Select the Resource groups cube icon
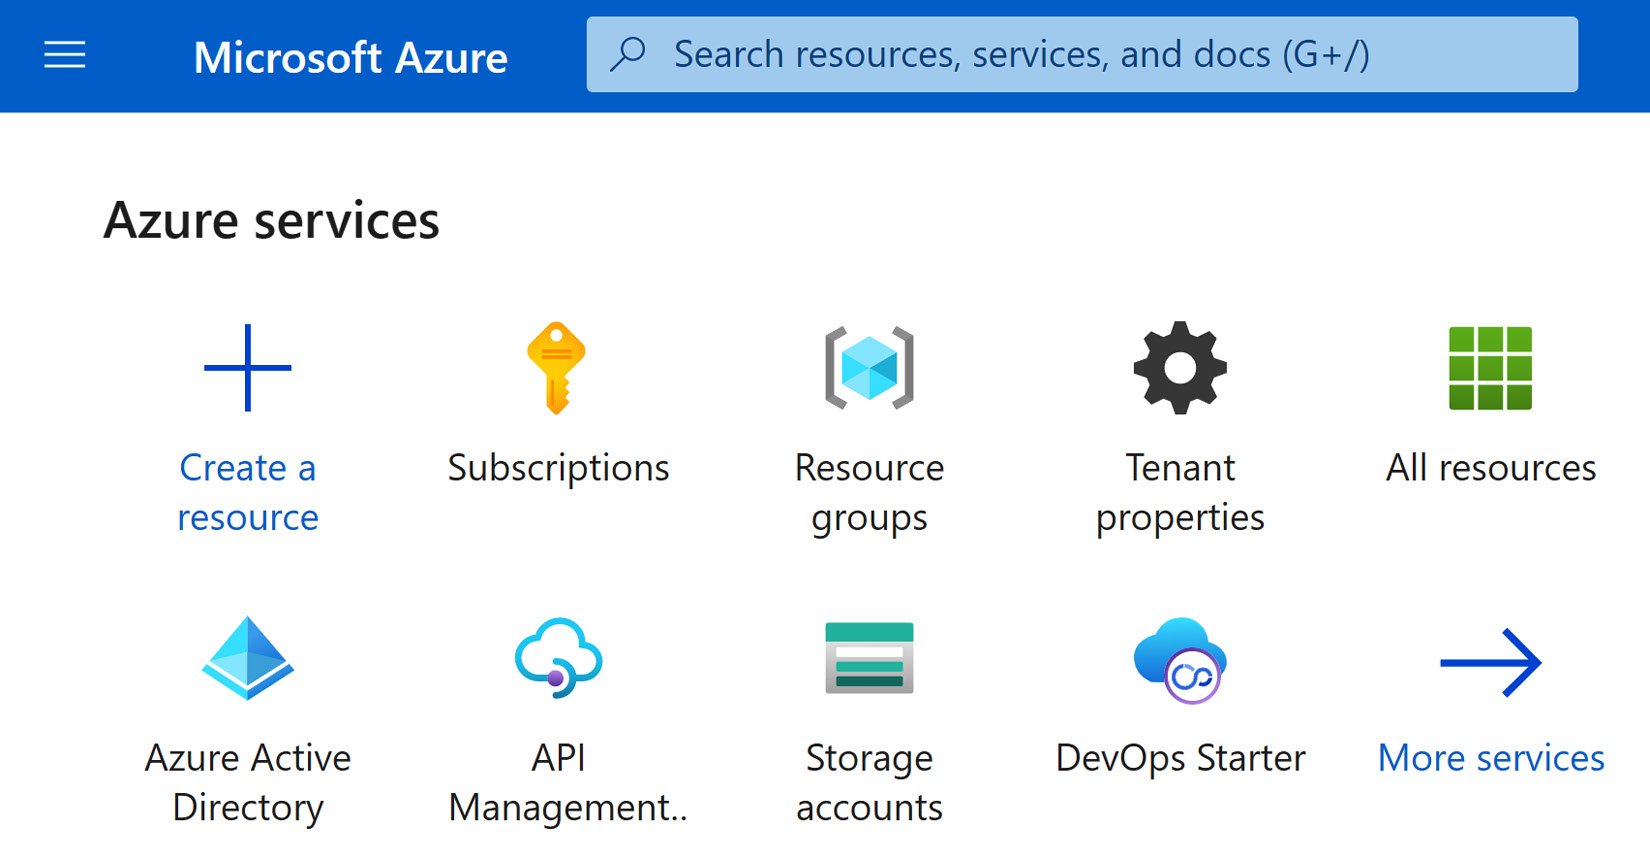Viewport: 1650px width, 867px height. pyautogui.click(x=869, y=368)
